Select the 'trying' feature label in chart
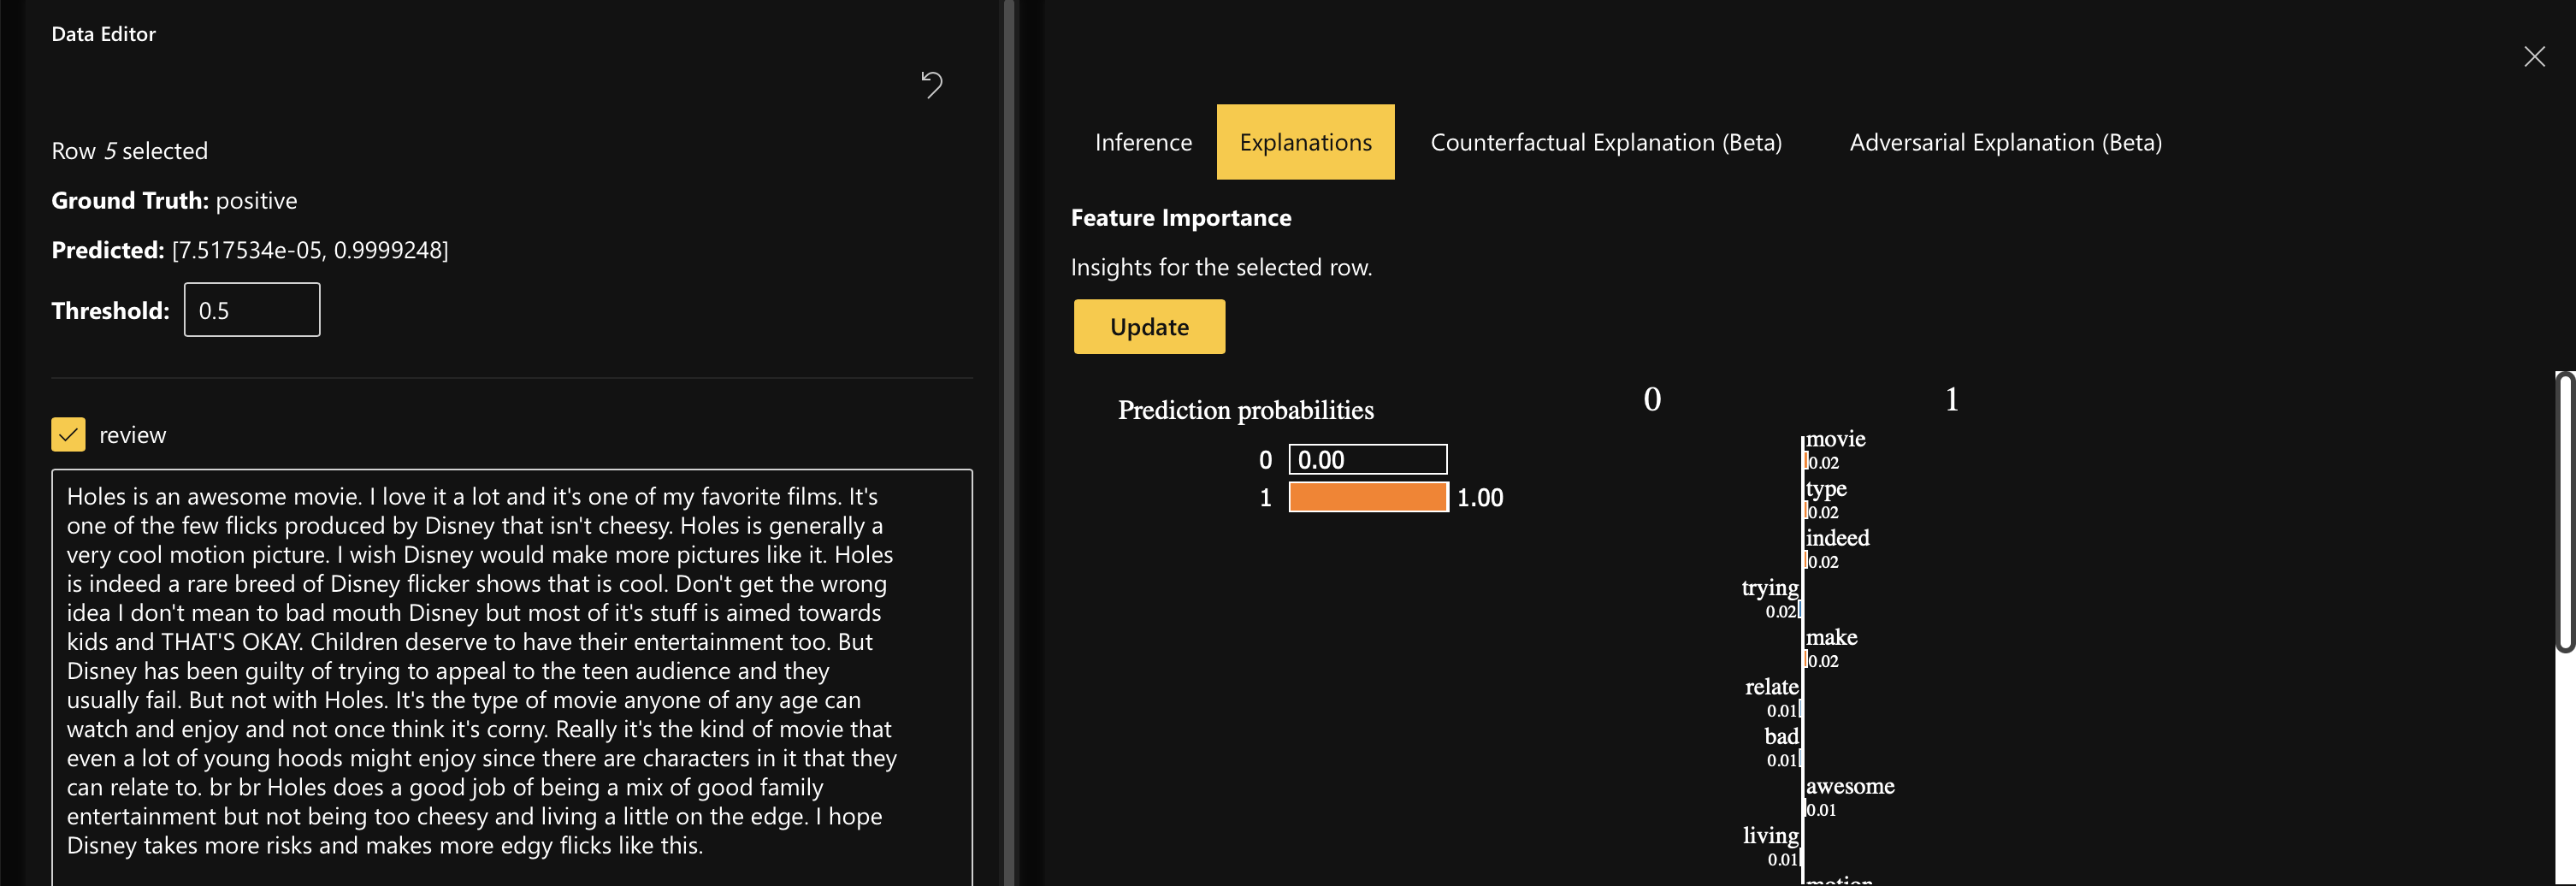 (x=1769, y=588)
